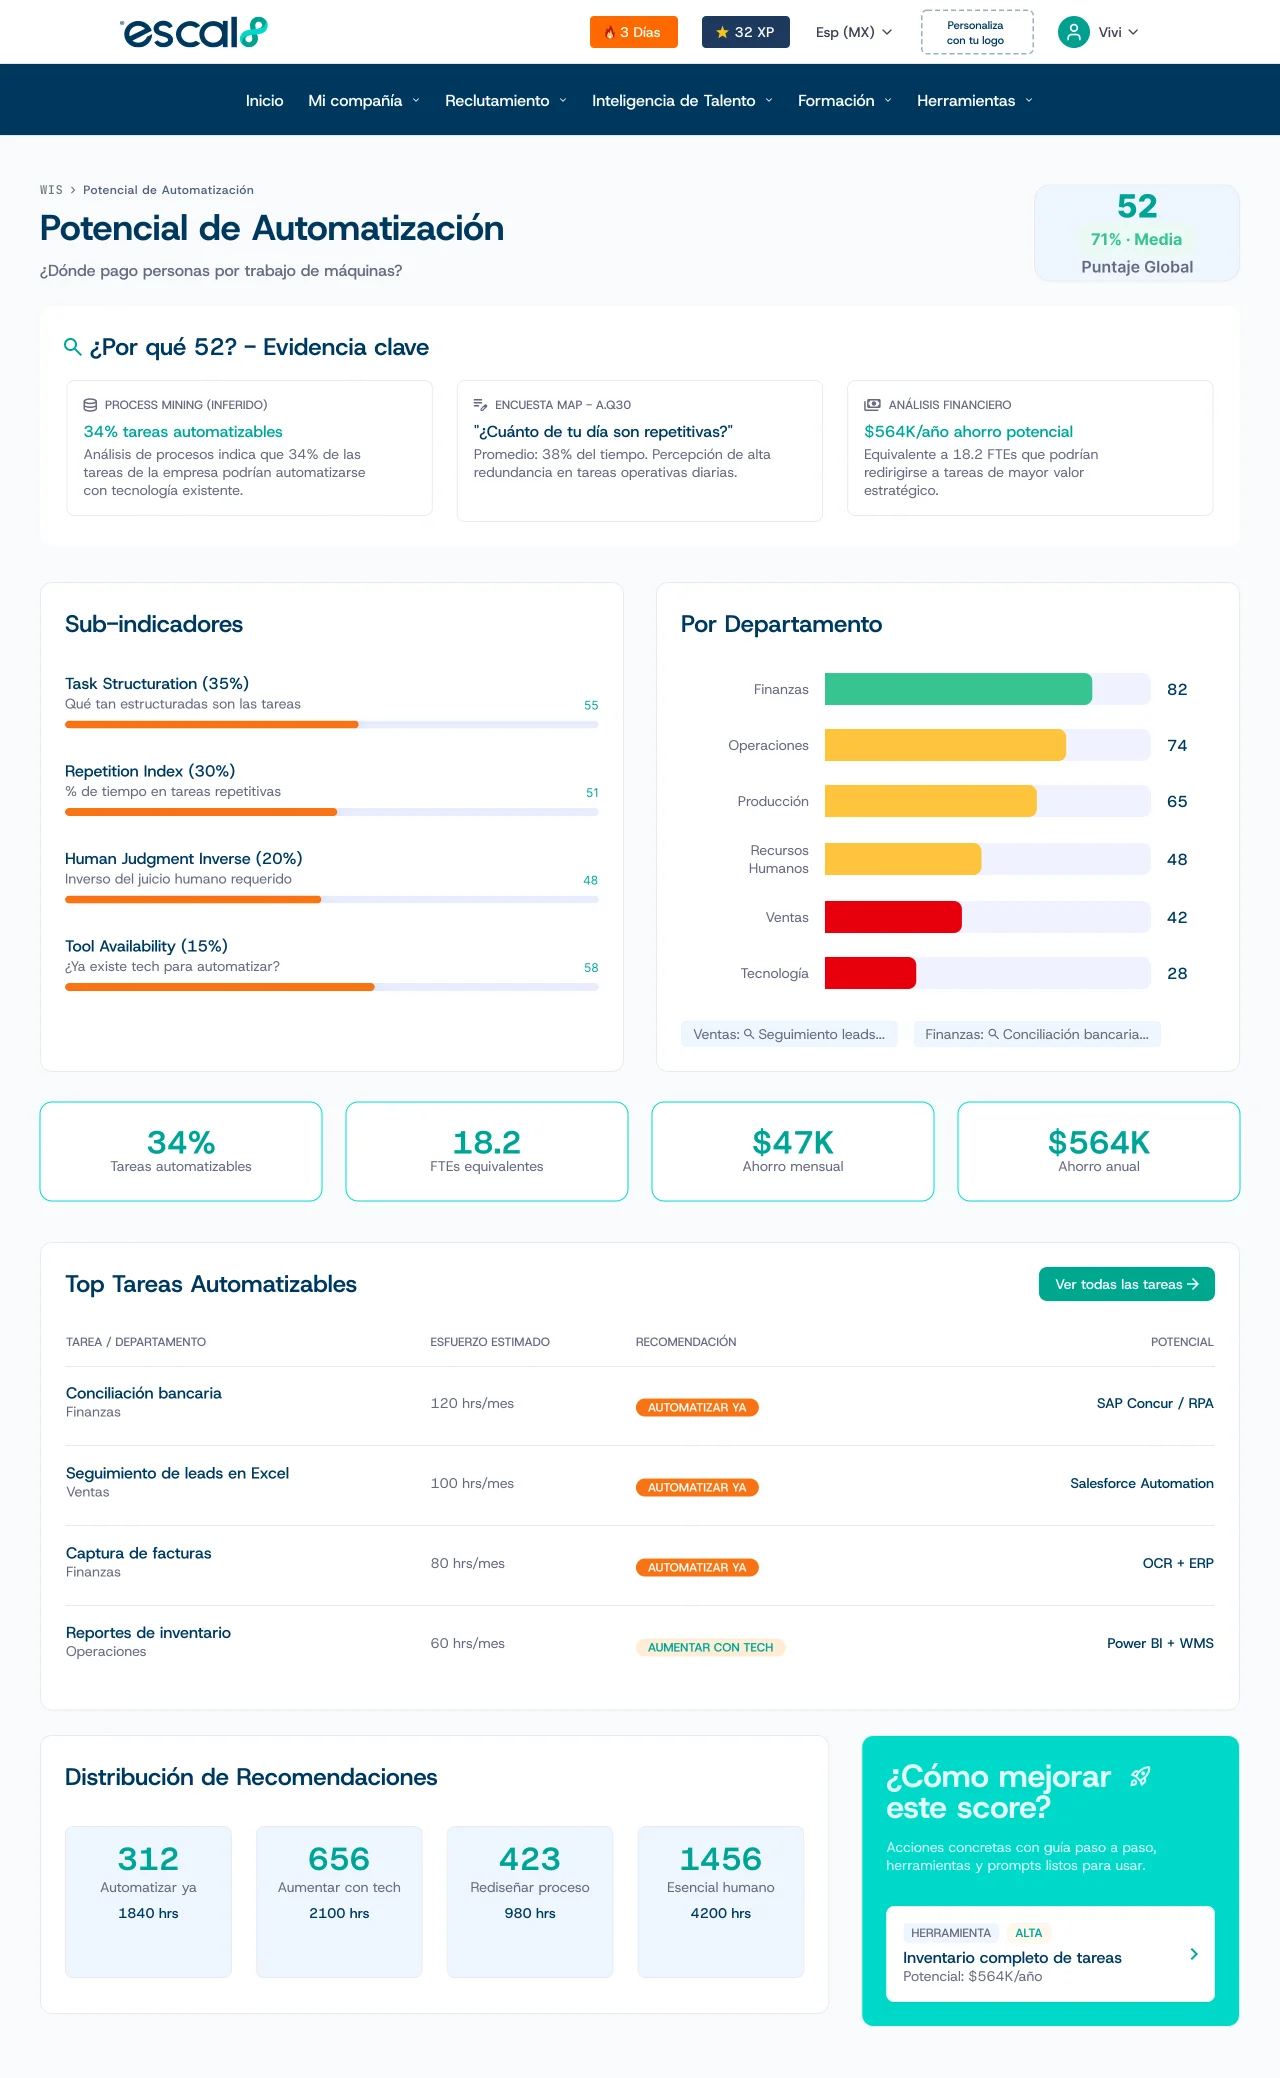
Task: Click the WIS breadcrumb link
Action: pyautogui.click(x=51, y=190)
